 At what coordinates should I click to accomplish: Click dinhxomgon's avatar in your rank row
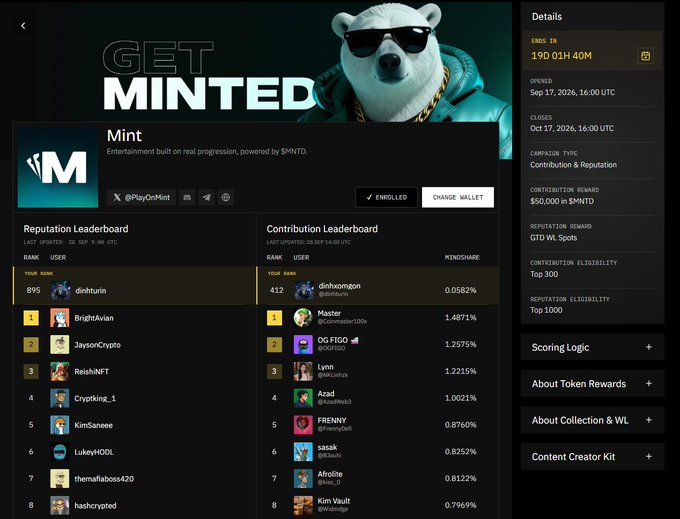304,291
